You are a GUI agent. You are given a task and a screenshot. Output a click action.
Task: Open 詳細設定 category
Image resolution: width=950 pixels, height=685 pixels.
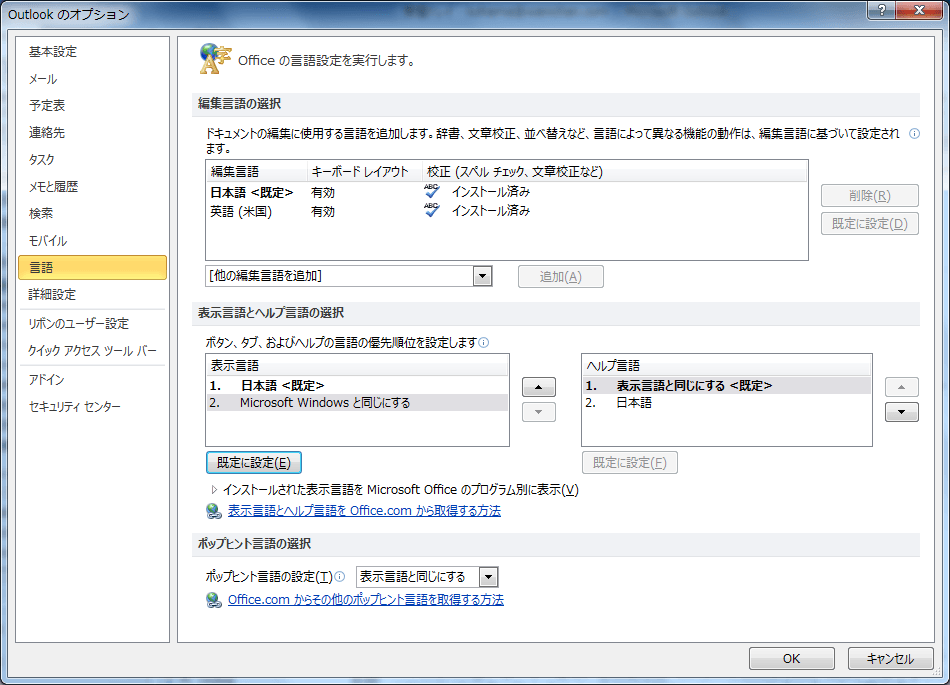point(92,294)
